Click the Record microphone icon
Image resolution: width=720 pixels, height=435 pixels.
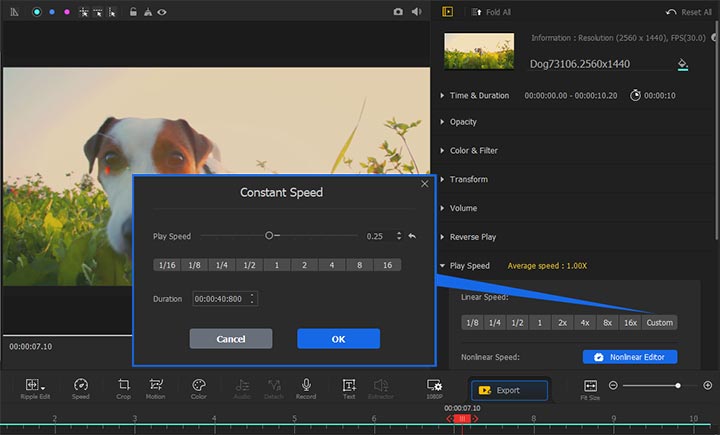click(x=306, y=385)
